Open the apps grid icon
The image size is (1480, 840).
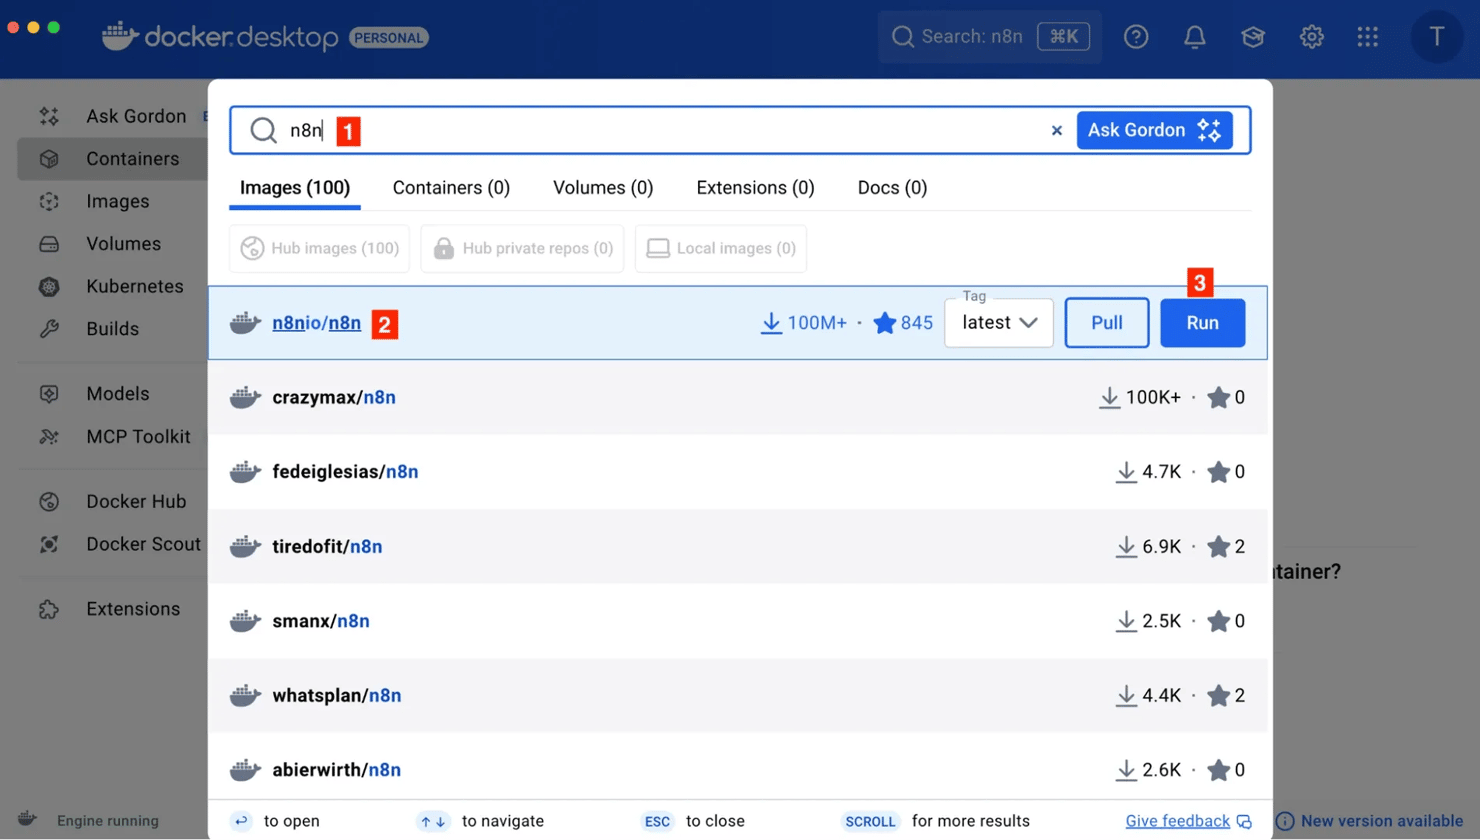[1367, 37]
